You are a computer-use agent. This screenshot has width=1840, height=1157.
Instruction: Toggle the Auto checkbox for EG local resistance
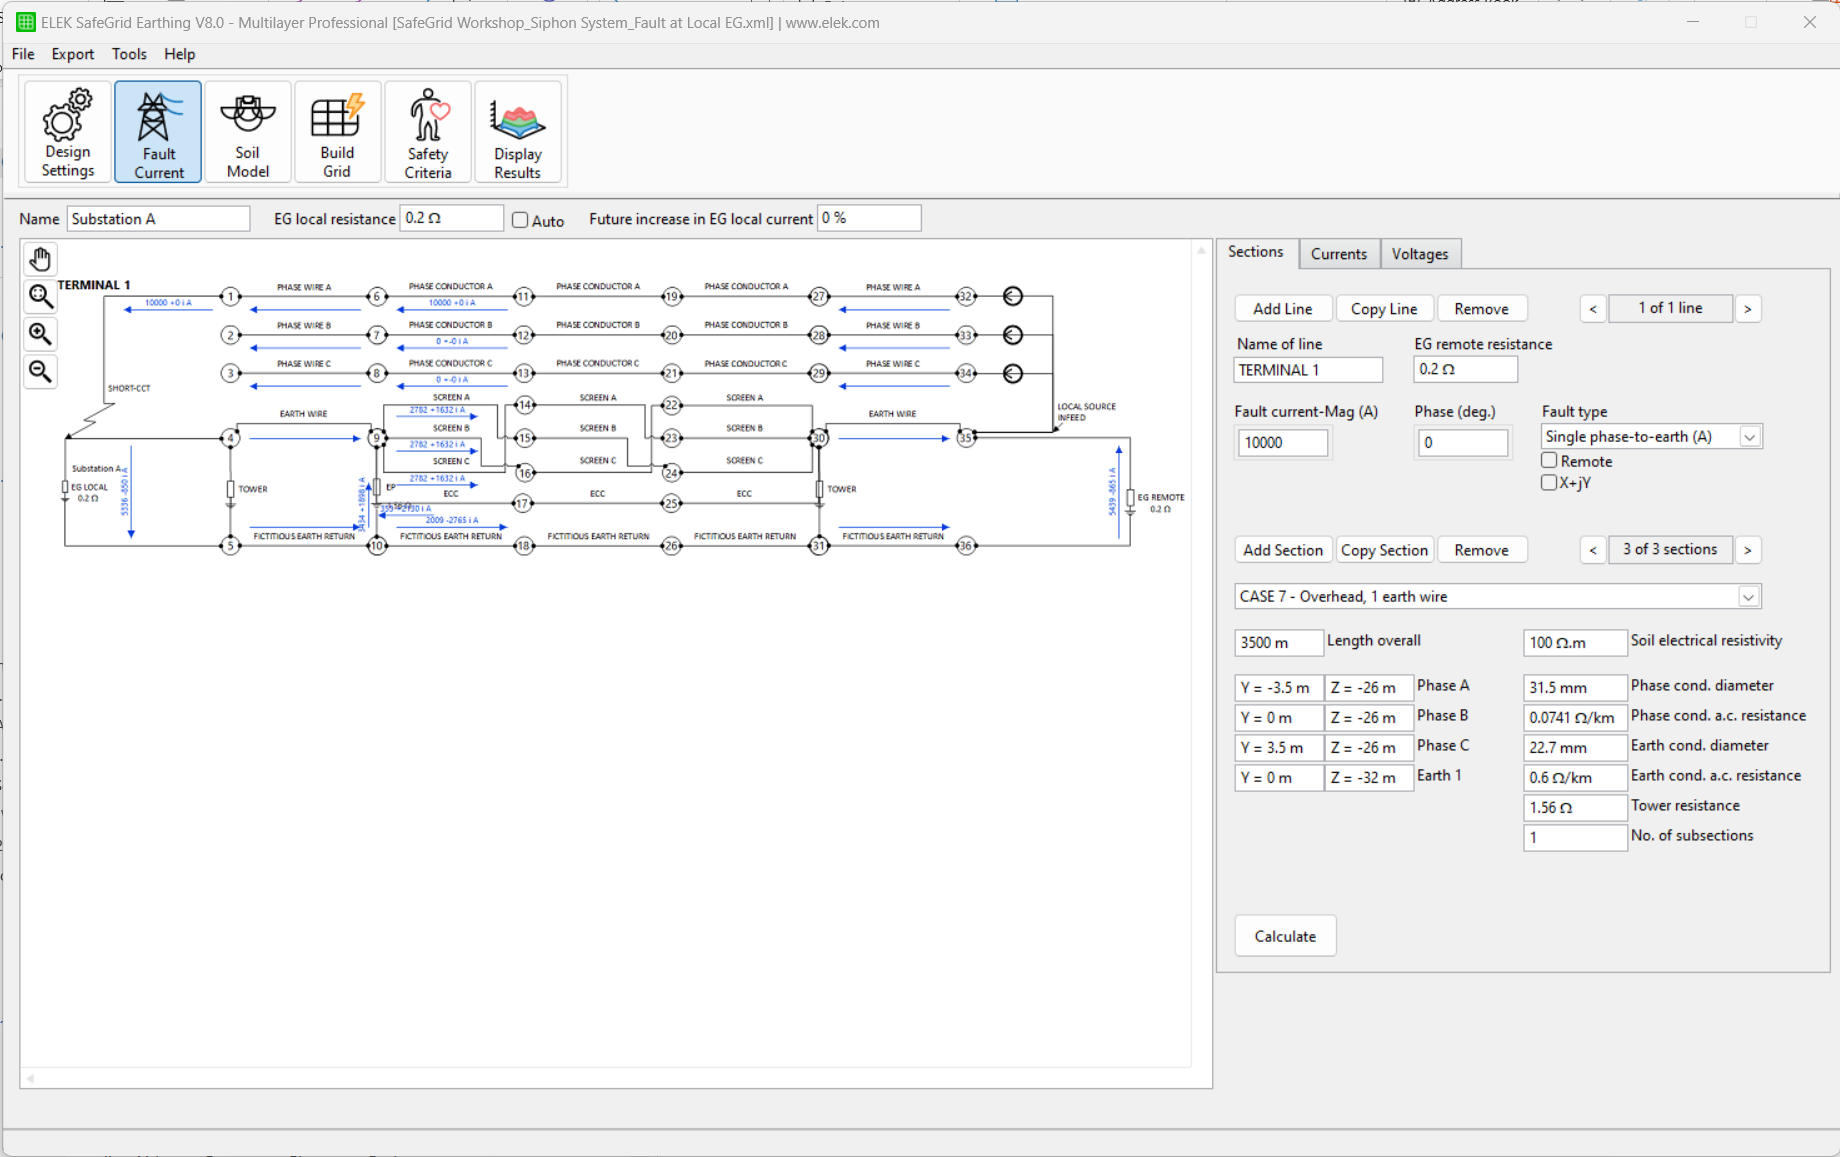520,220
